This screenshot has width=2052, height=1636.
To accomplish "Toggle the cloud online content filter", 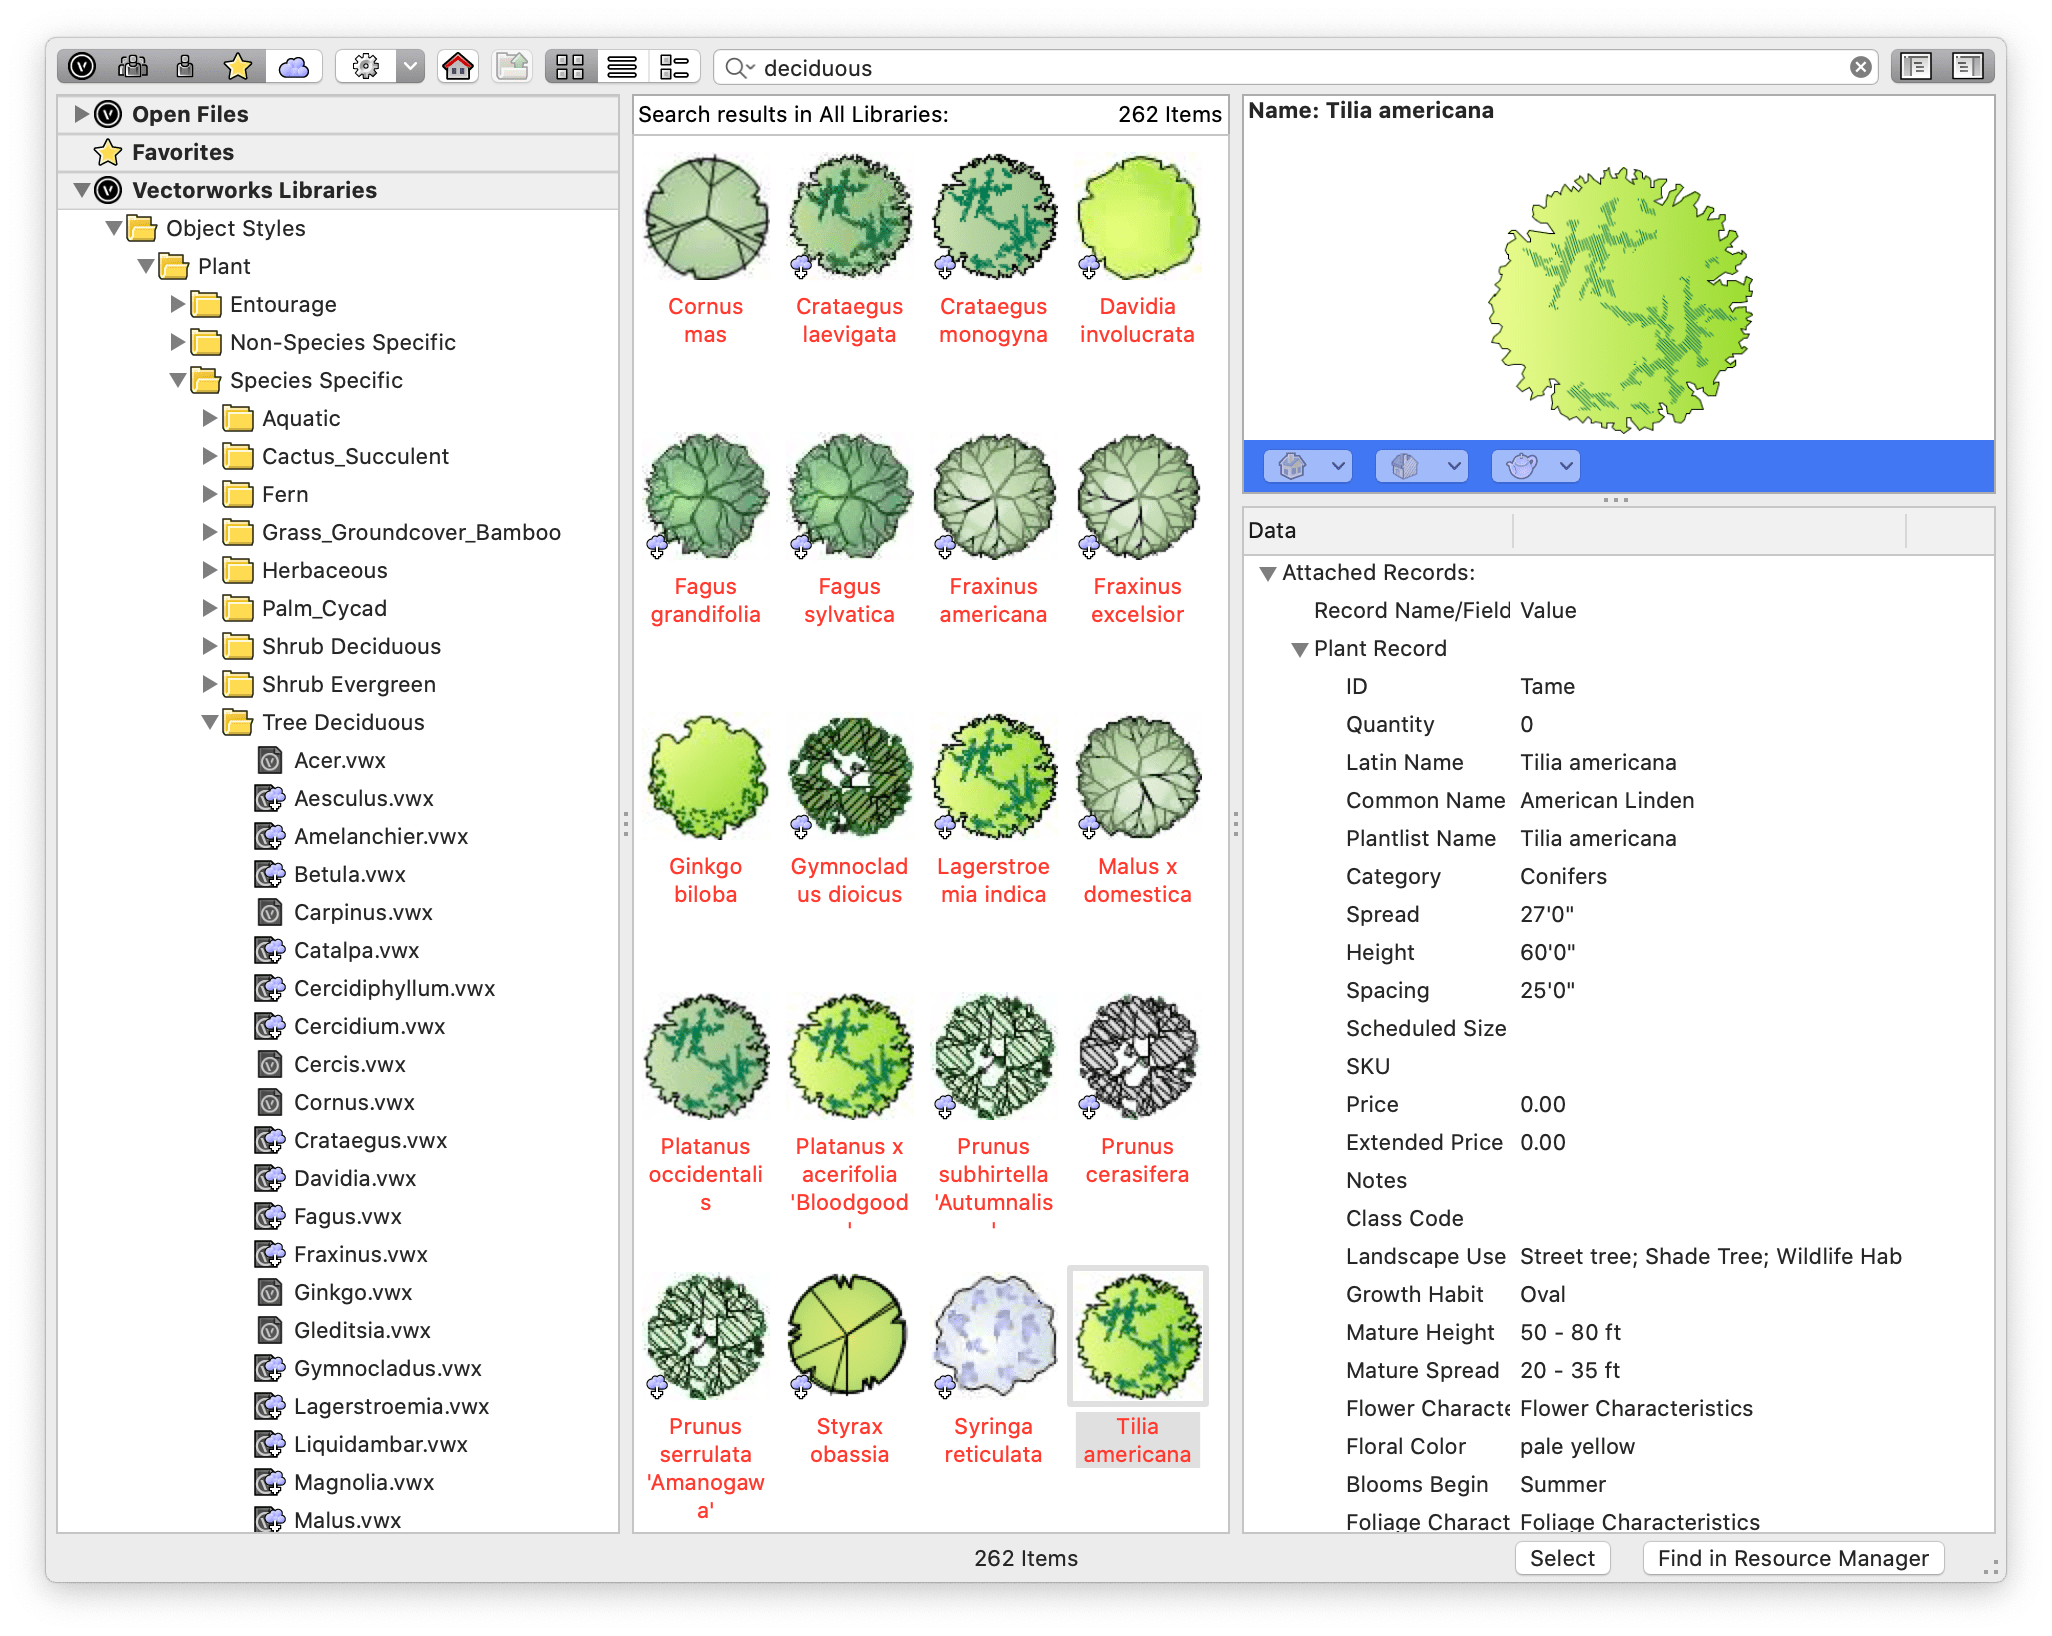I will pyautogui.click(x=293, y=67).
